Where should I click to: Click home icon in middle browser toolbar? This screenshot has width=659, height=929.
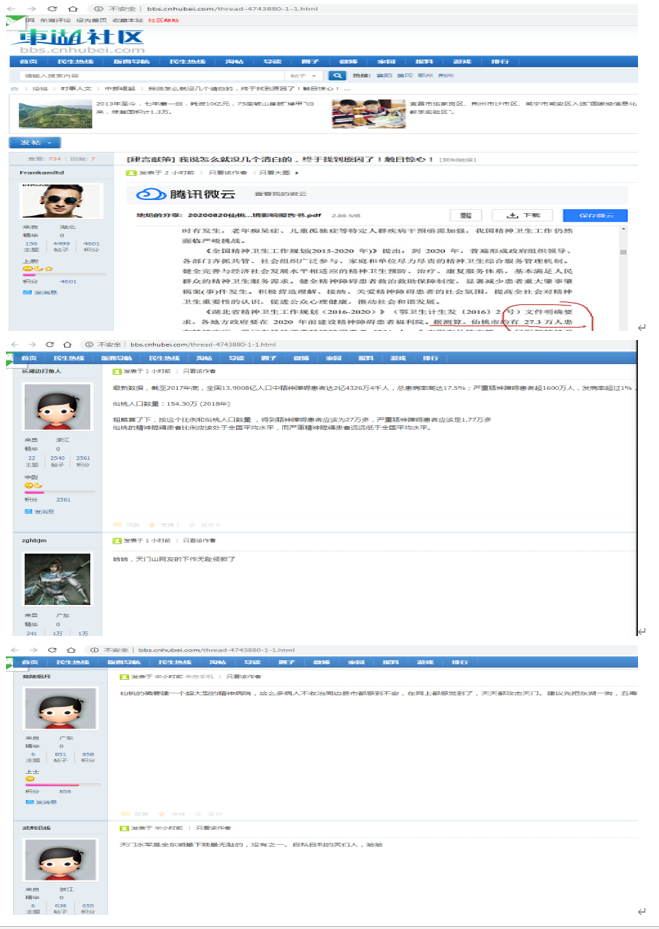pyautogui.click(x=68, y=345)
